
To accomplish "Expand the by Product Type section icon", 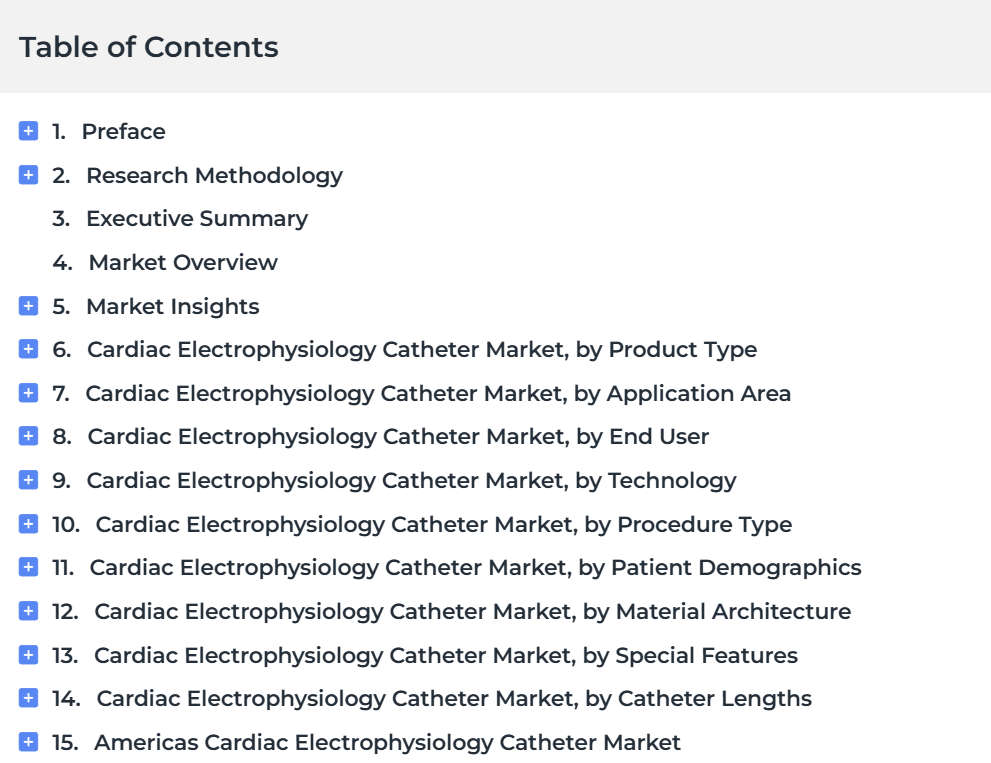I will click(x=28, y=348).
